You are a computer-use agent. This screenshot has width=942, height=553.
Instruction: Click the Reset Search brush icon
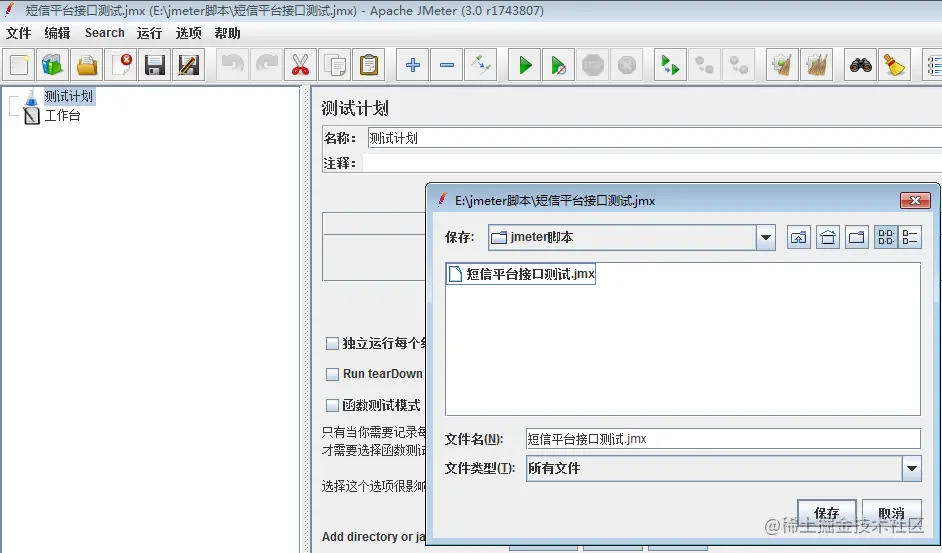895,64
